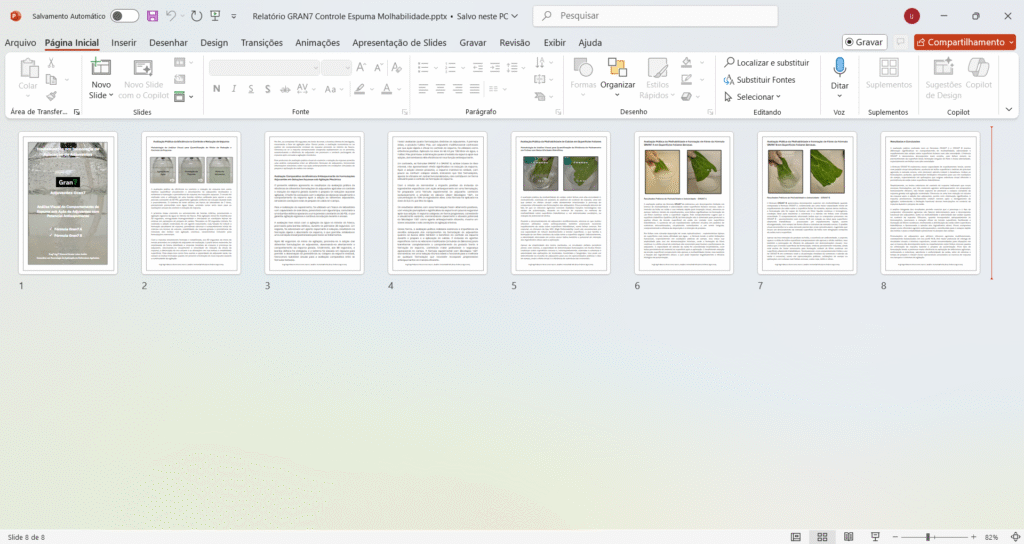Click the Redo icon in title bar

click(x=196, y=16)
